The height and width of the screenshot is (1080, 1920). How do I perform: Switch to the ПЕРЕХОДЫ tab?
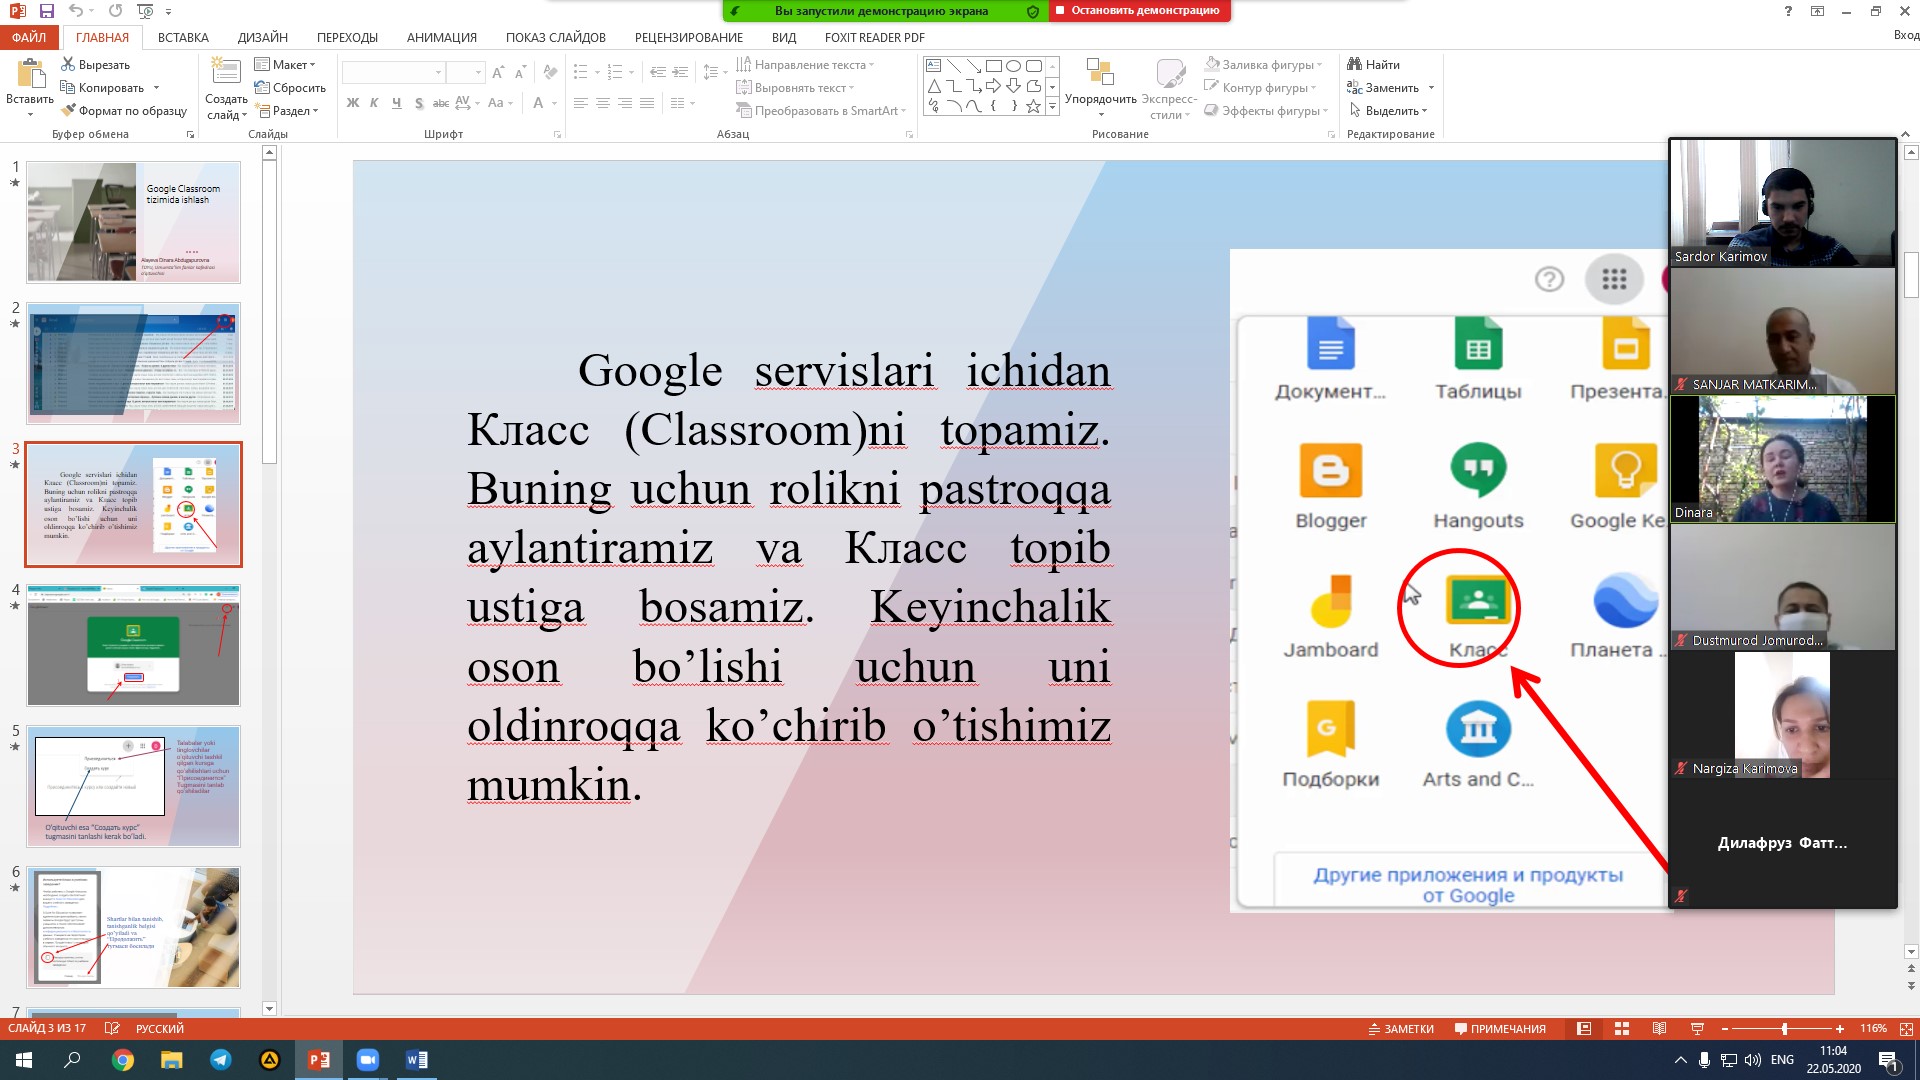[x=347, y=37]
